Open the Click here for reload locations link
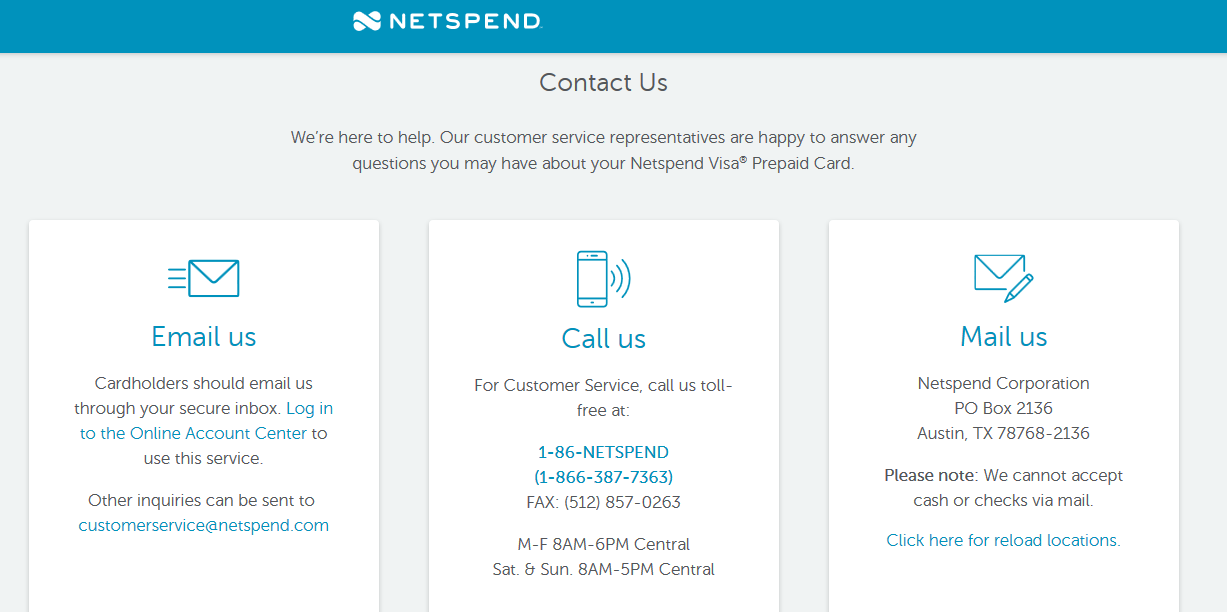Image resolution: width=1227 pixels, height=612 pixels. [1003, 540]
